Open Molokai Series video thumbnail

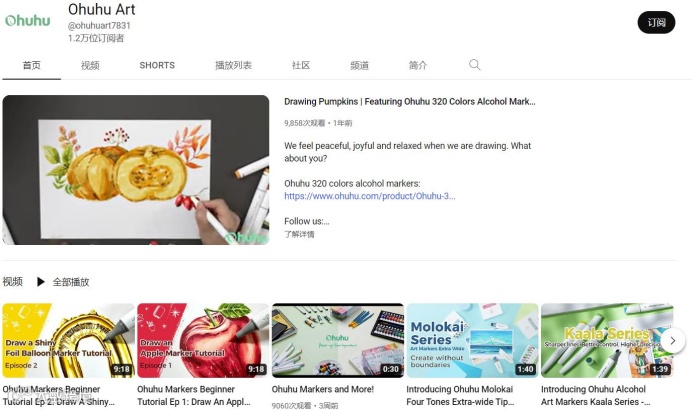(x=472, y=340)
